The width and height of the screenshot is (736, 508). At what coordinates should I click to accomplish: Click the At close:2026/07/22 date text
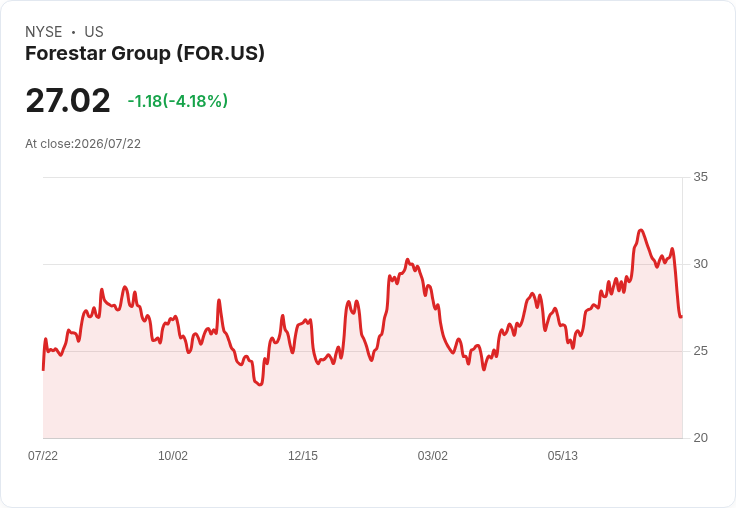tap(83, 144)
